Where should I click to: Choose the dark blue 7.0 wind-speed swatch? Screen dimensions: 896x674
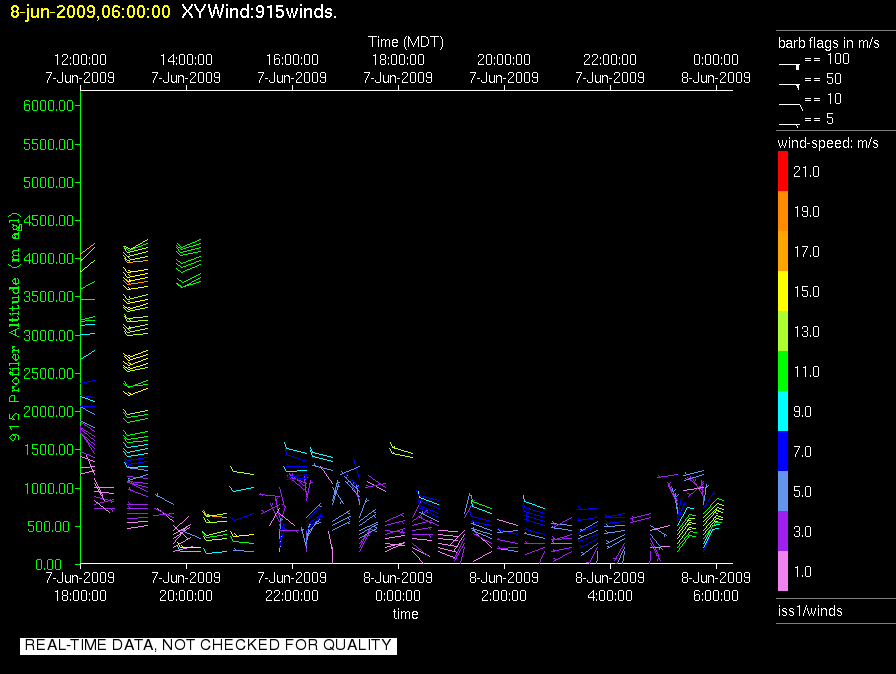point(783,452)
